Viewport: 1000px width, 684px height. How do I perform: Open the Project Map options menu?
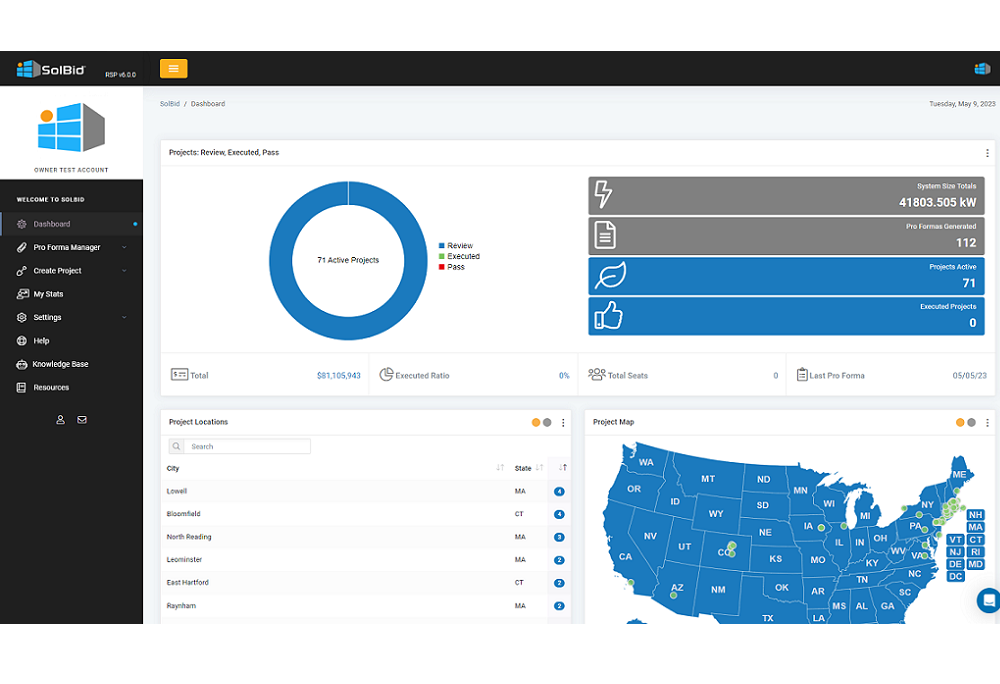(x=987, y=423)
